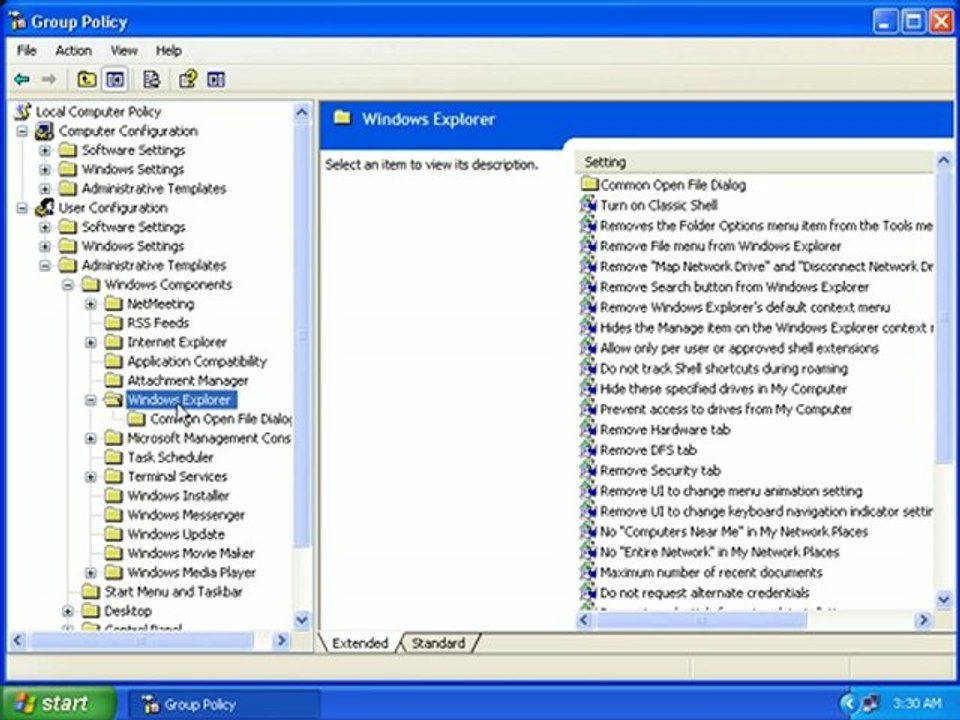Open the Action menu
Viewport: 960px width, 720px height.
click(x=73, y=50)
